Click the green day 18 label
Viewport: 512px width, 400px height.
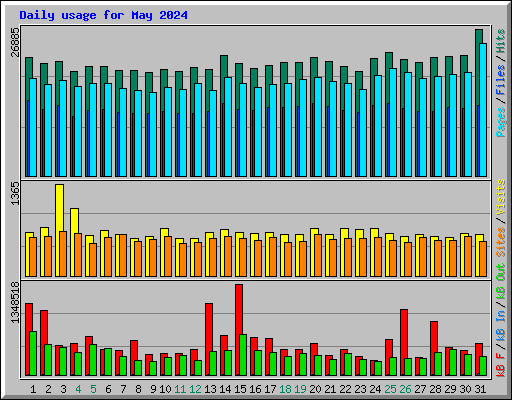point(285,389)
